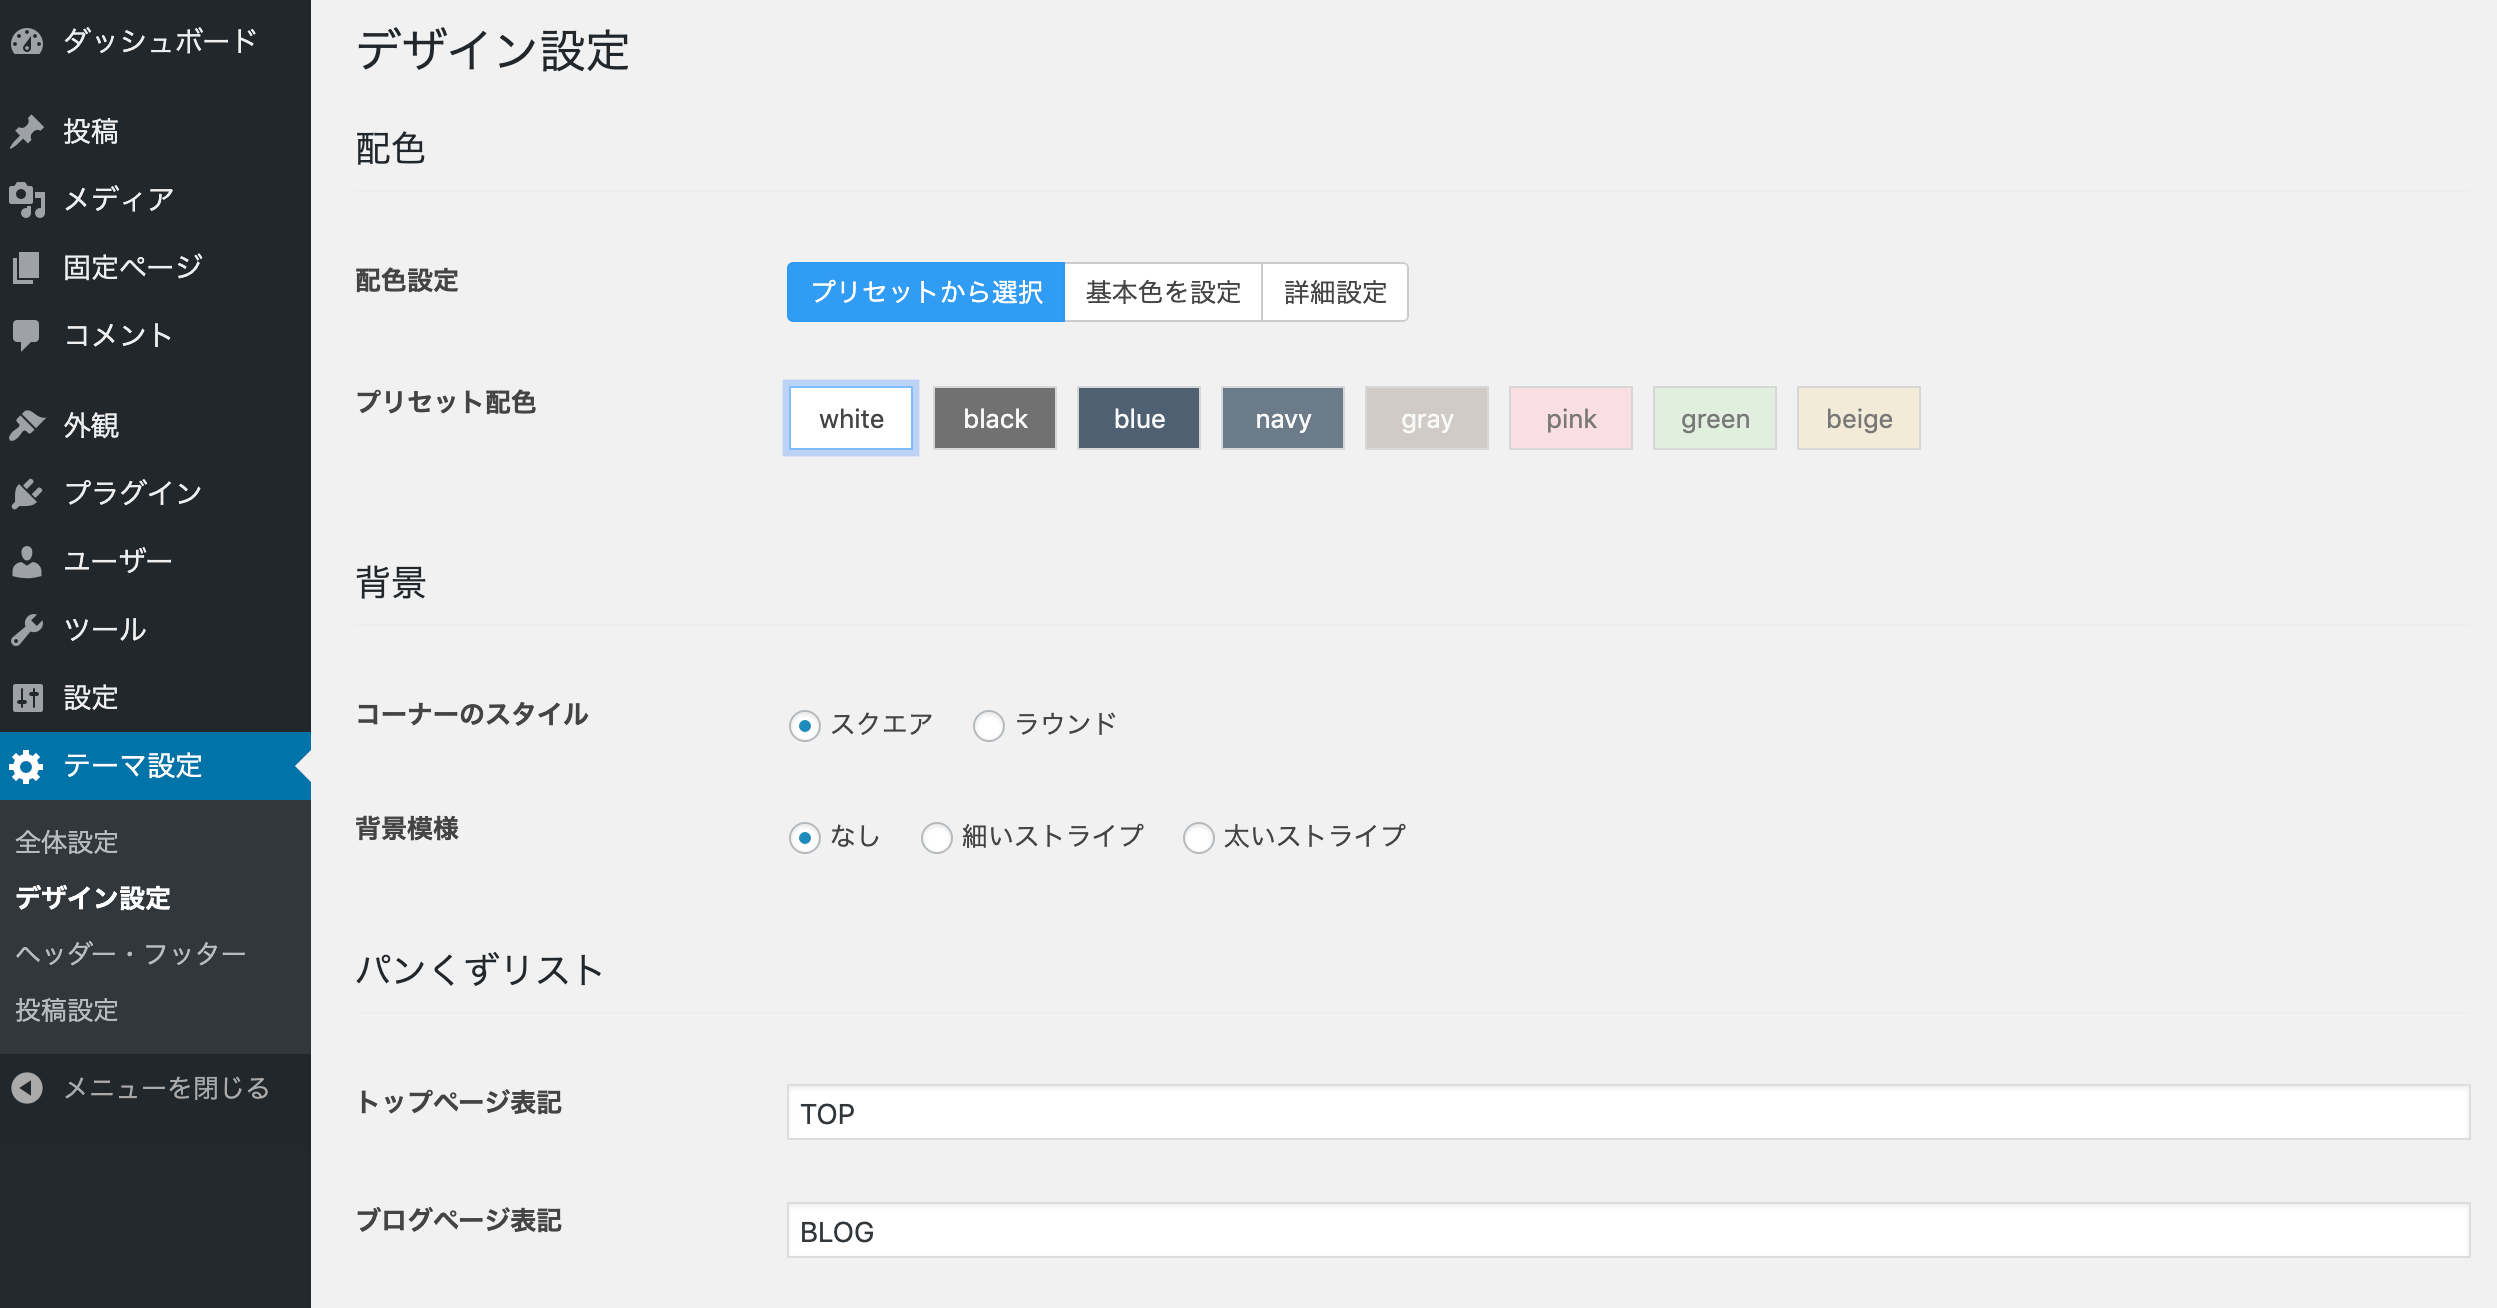Choose 太いストライプ background pattern
2497x1308 pixels.
(1198, 837)
